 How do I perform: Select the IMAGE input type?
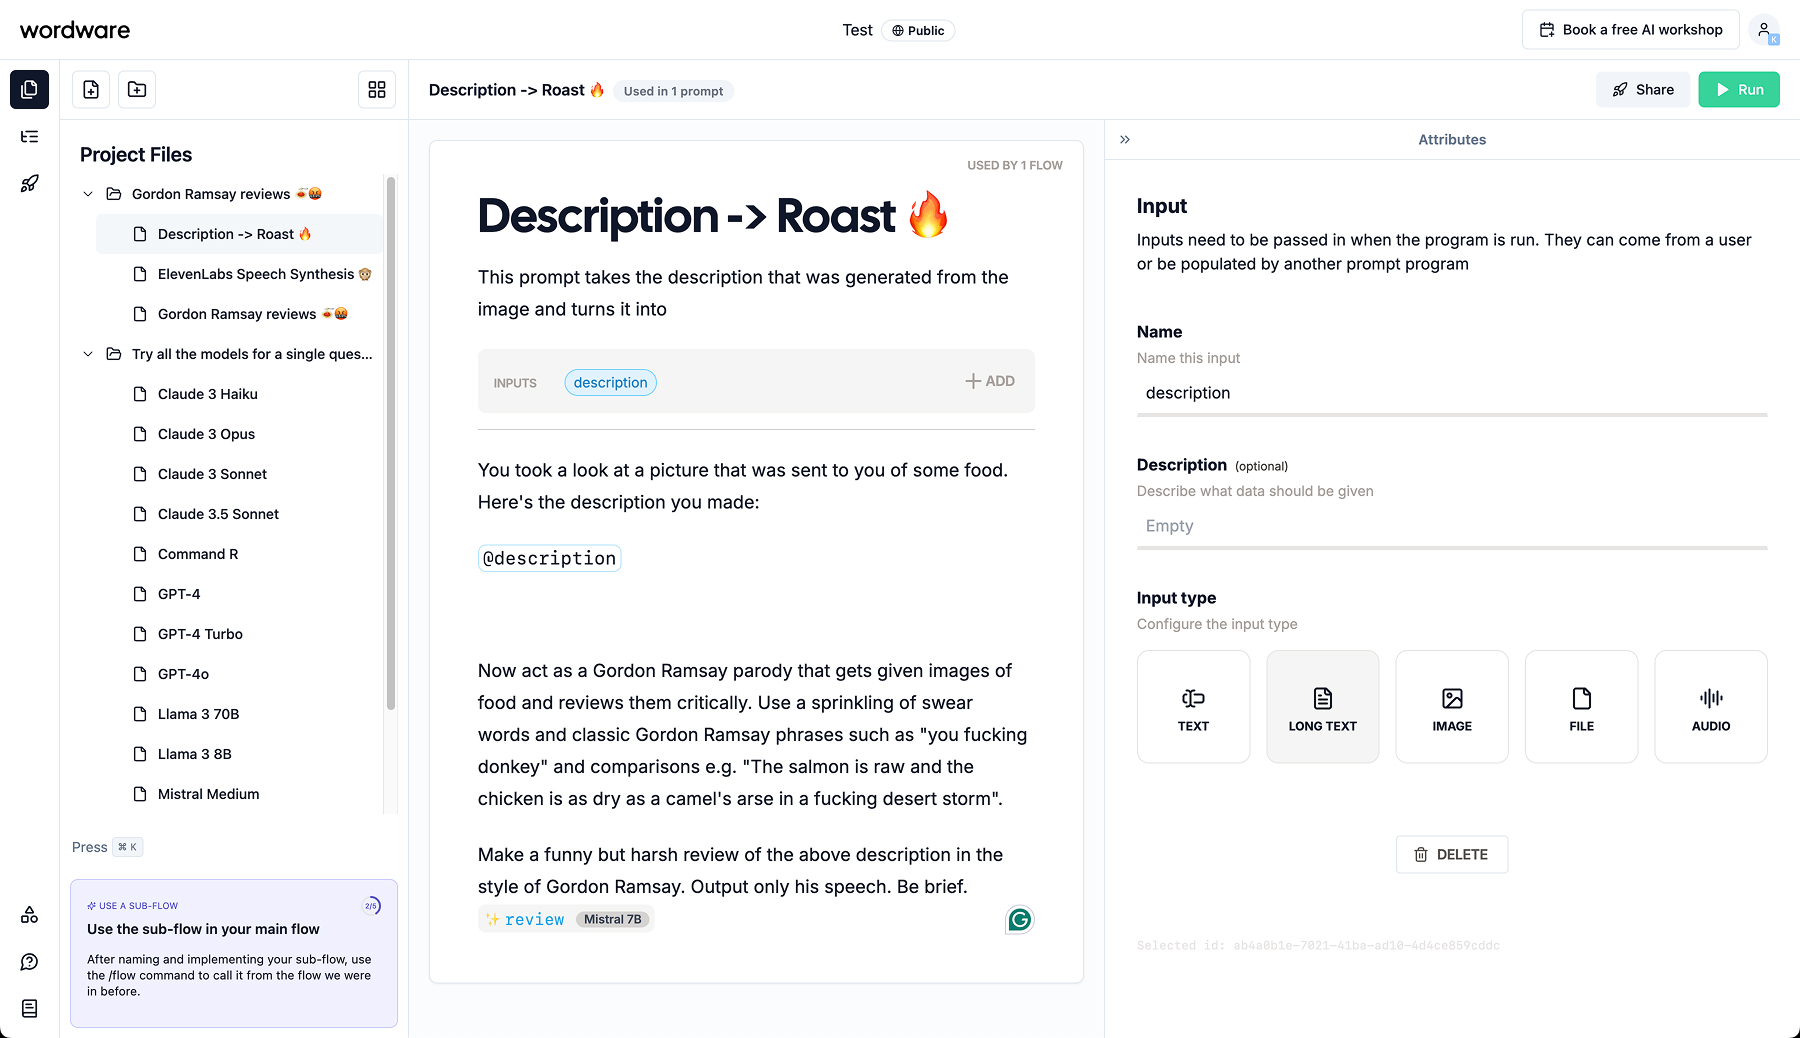(x=1451, y=707)
